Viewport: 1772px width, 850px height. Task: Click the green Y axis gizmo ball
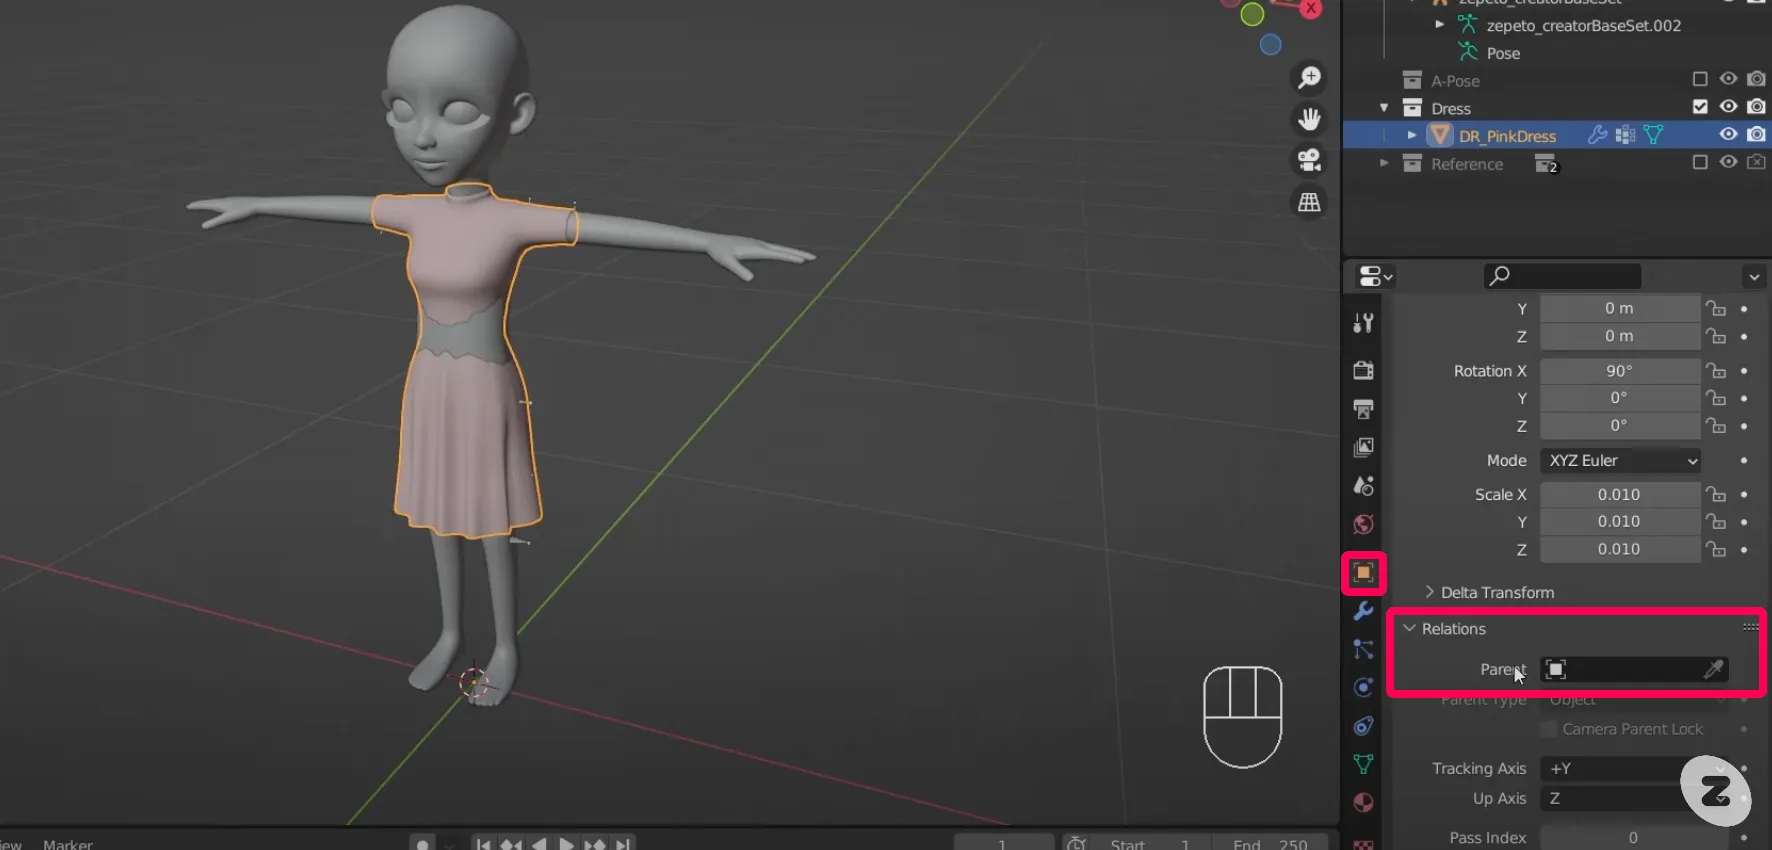click(x=1252, y=14)
